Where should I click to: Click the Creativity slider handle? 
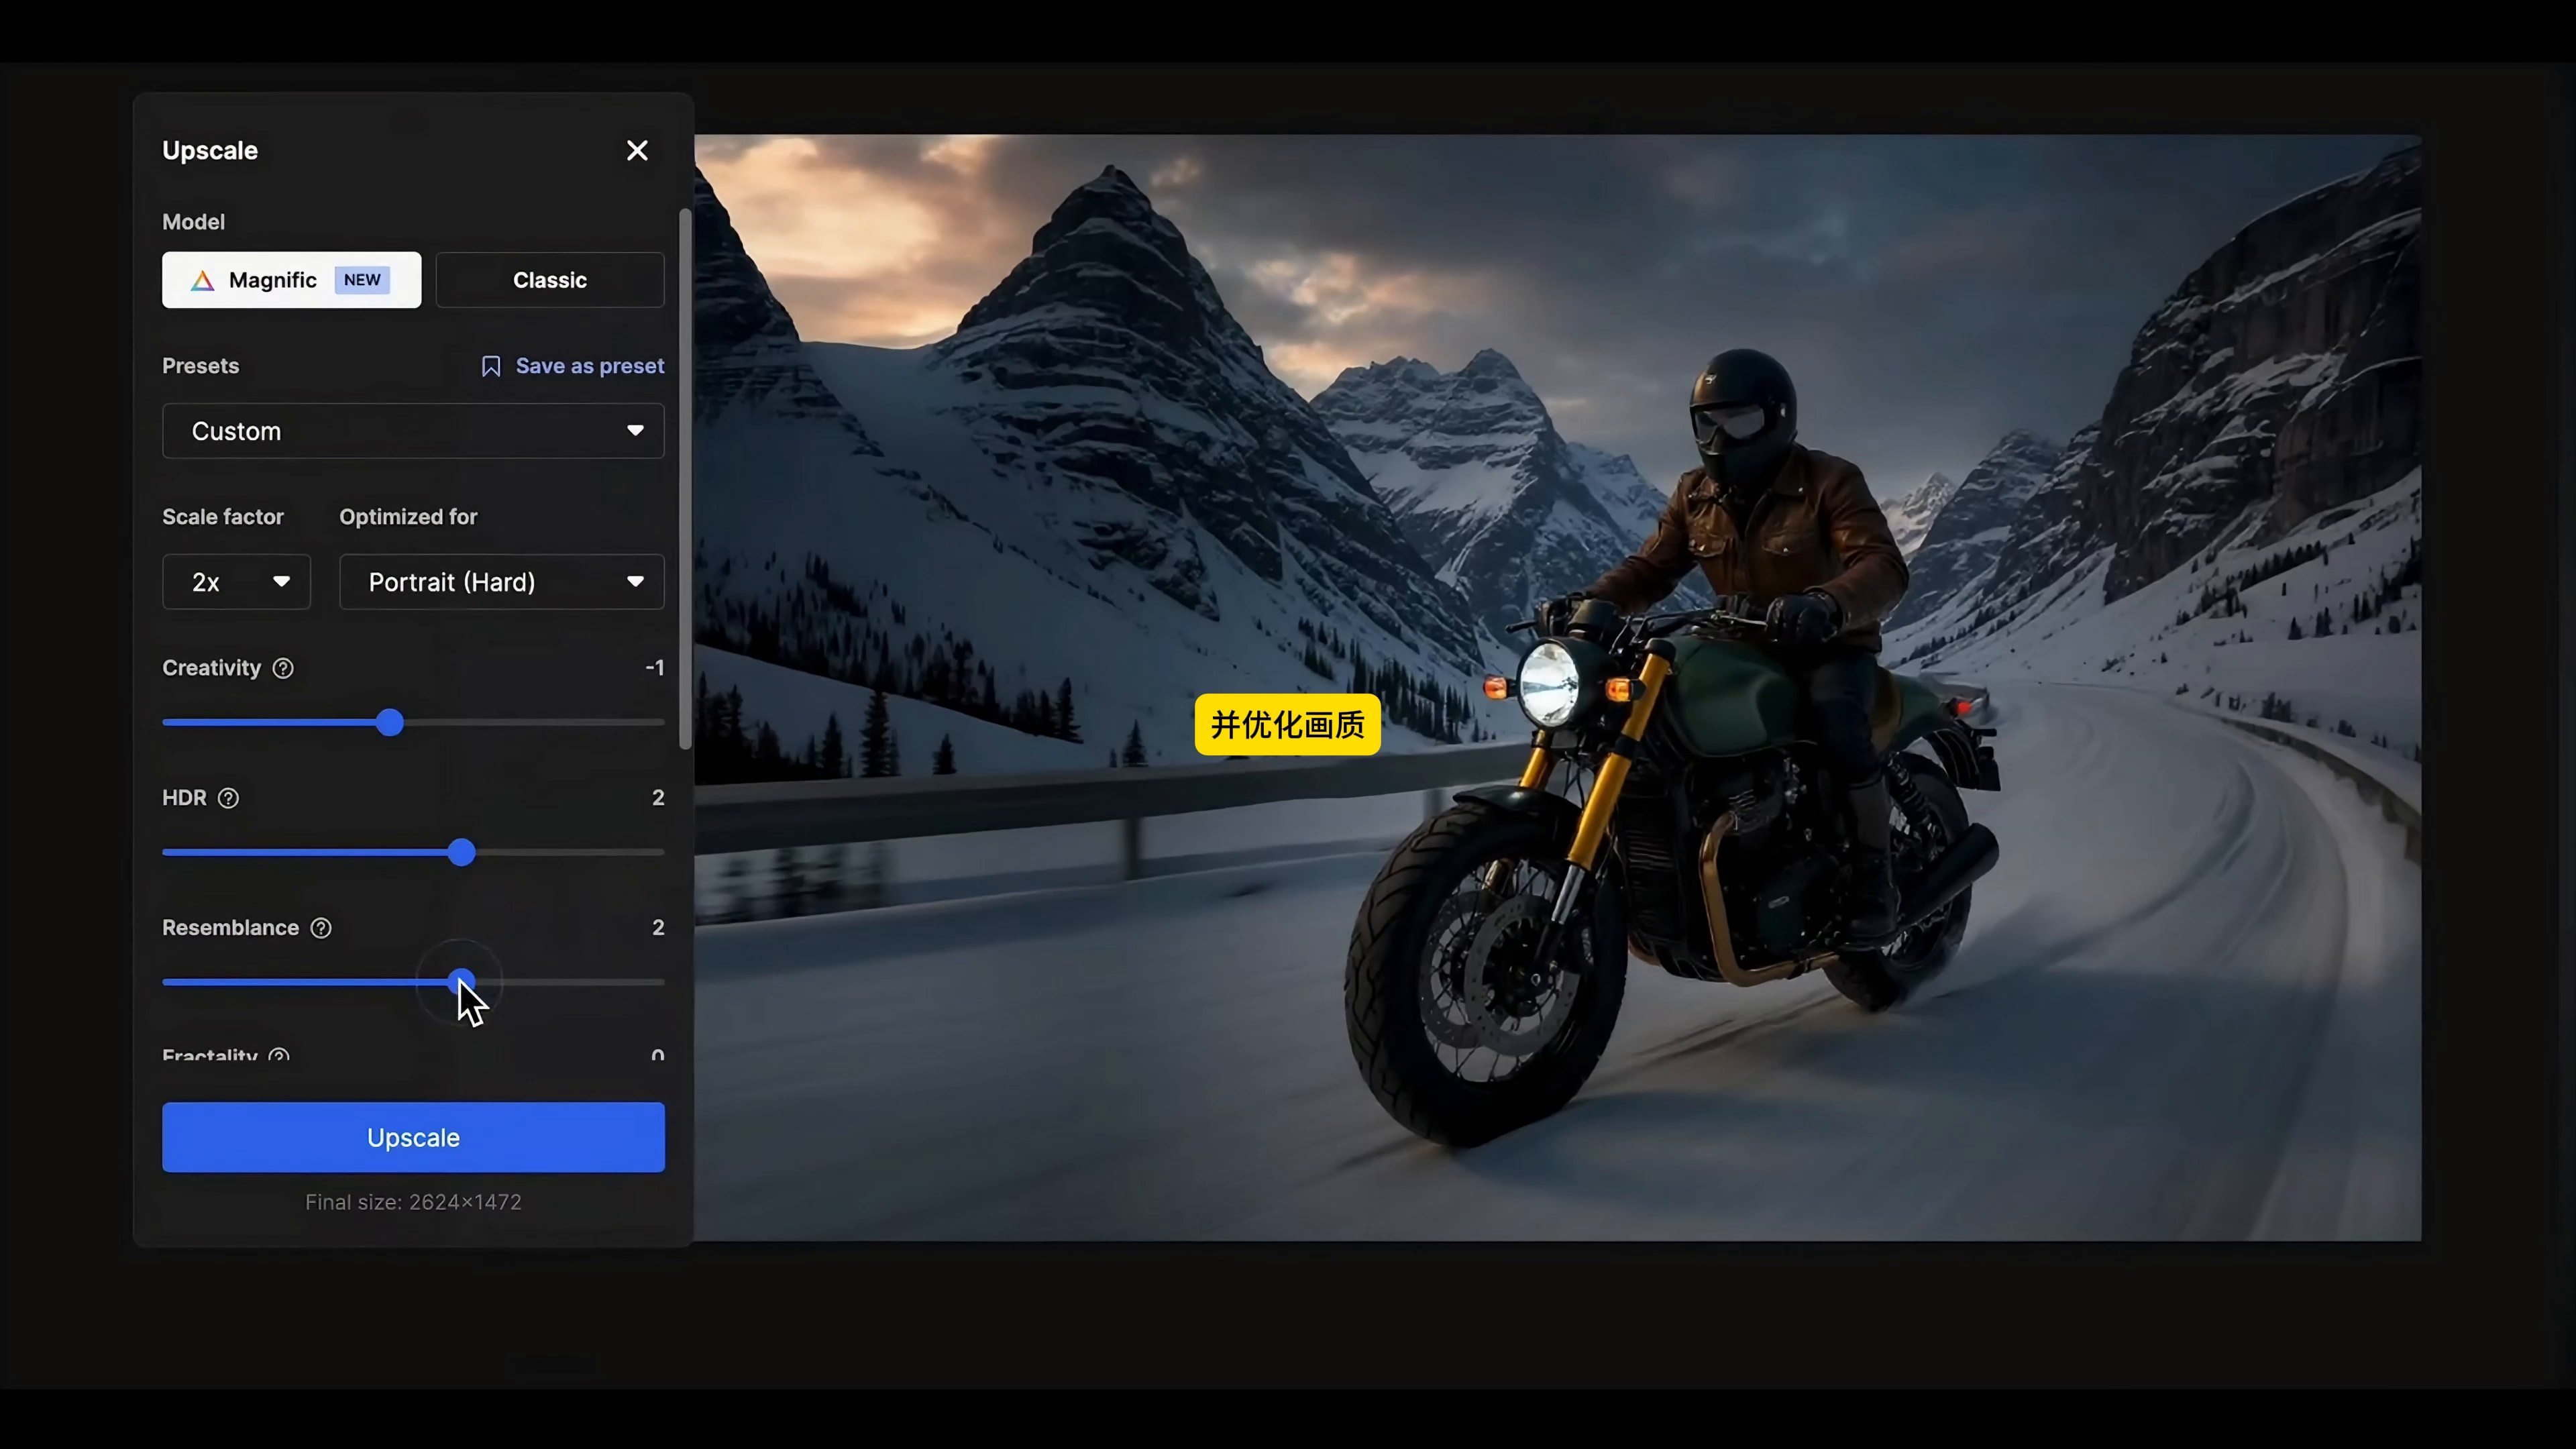[x=390, y=722]
